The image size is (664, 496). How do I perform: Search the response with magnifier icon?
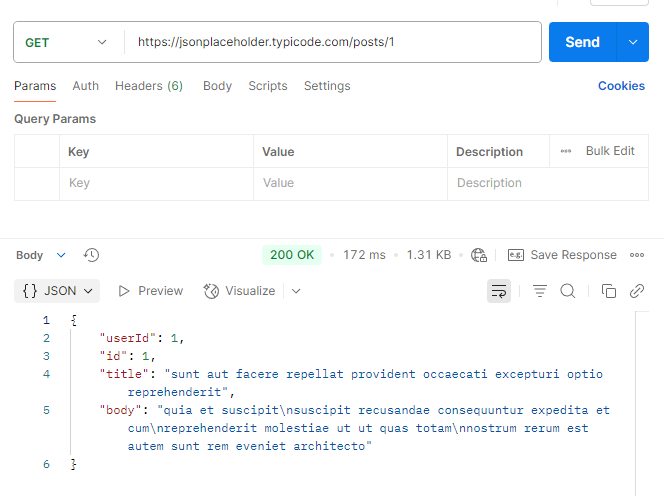coord(567,291)
